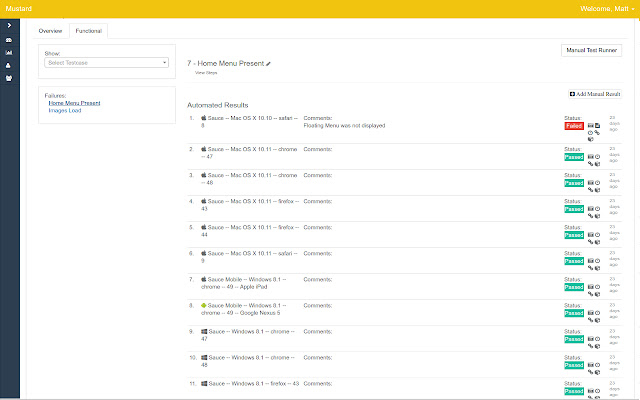Open the dashboard gauge icon in the sidebar
This screenshot has height=400, width=640.
tap(9, 40)
